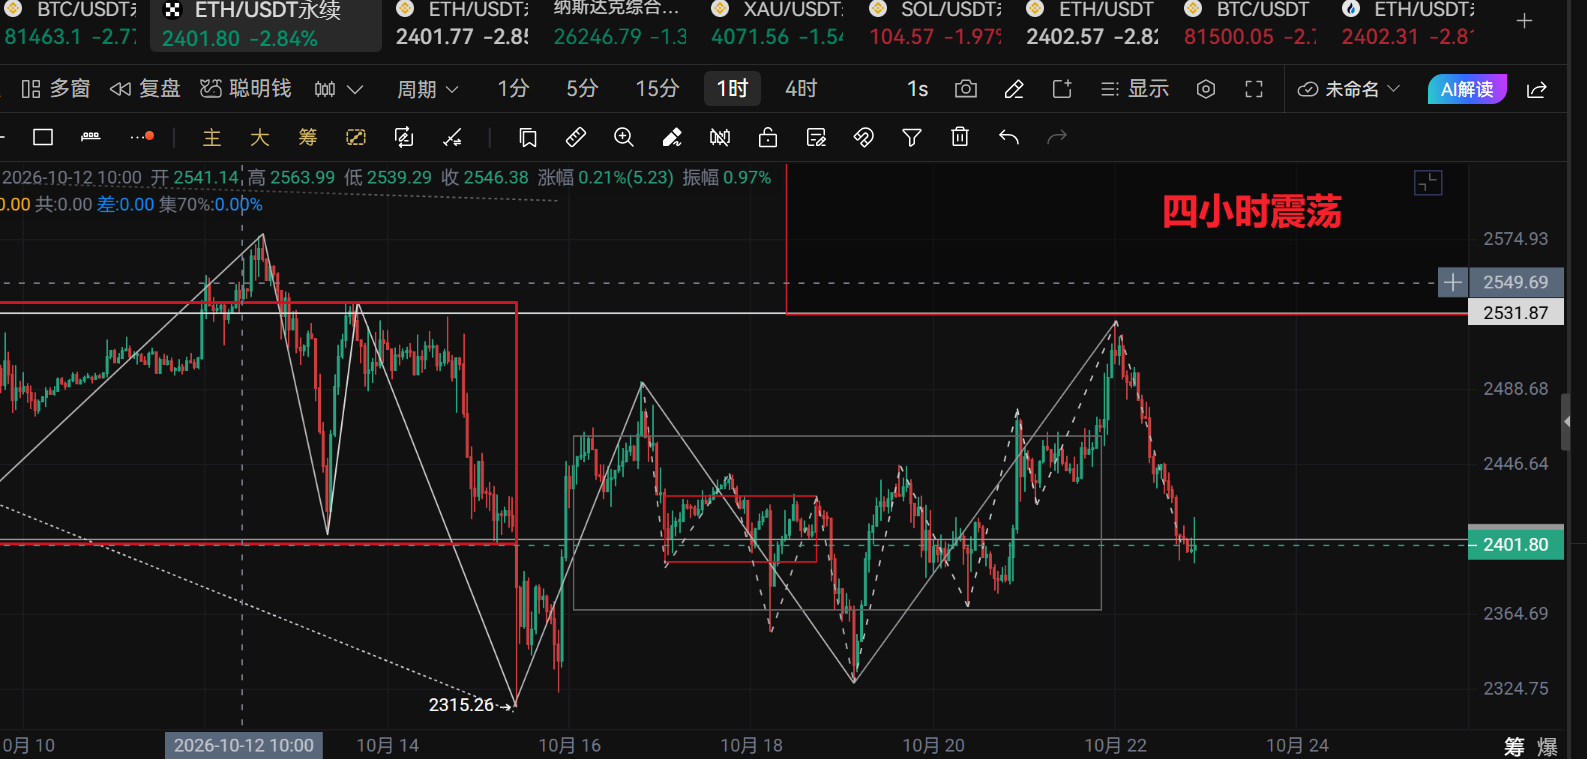Click the drawing filter funnel icon
This screenshot has height=759, width=1587.
[912, 137]
